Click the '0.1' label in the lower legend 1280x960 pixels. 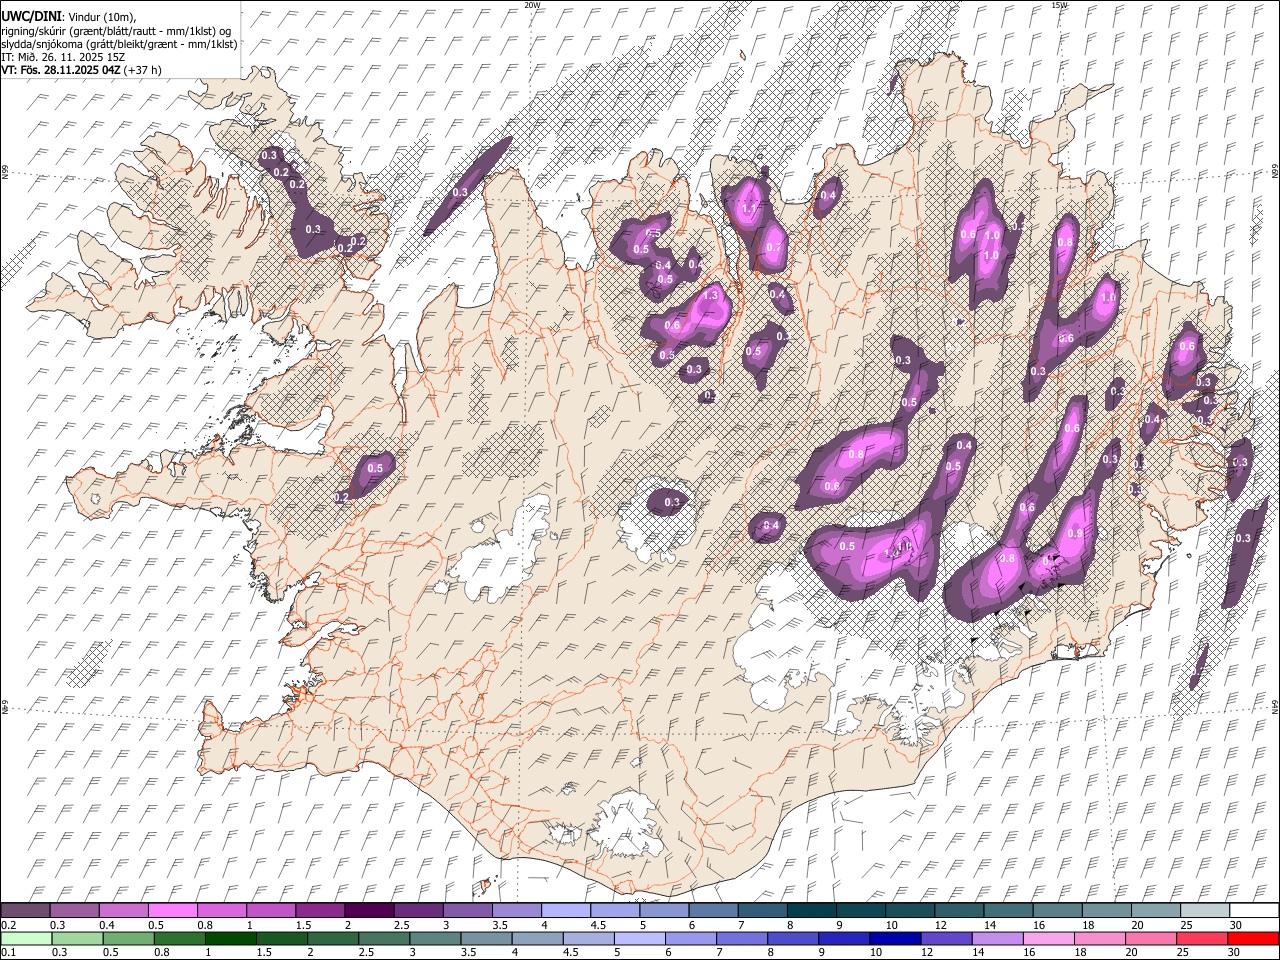pyautogui.click(x=9, y=953)
